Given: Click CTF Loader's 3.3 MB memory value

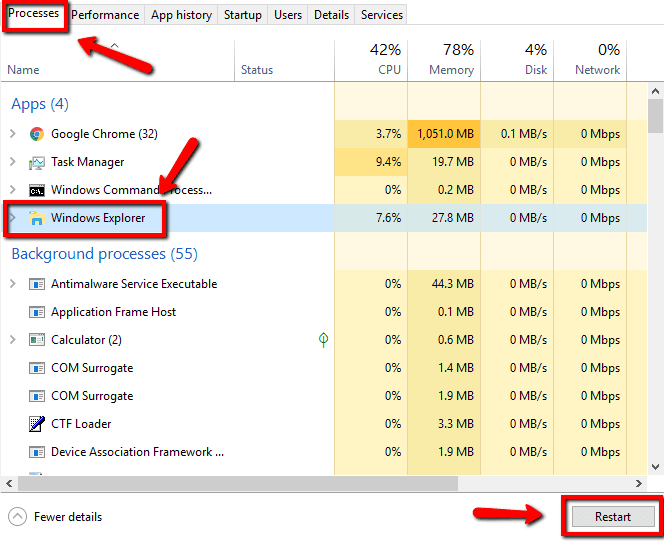Looking at the screenshot, I should coord(456,423).
